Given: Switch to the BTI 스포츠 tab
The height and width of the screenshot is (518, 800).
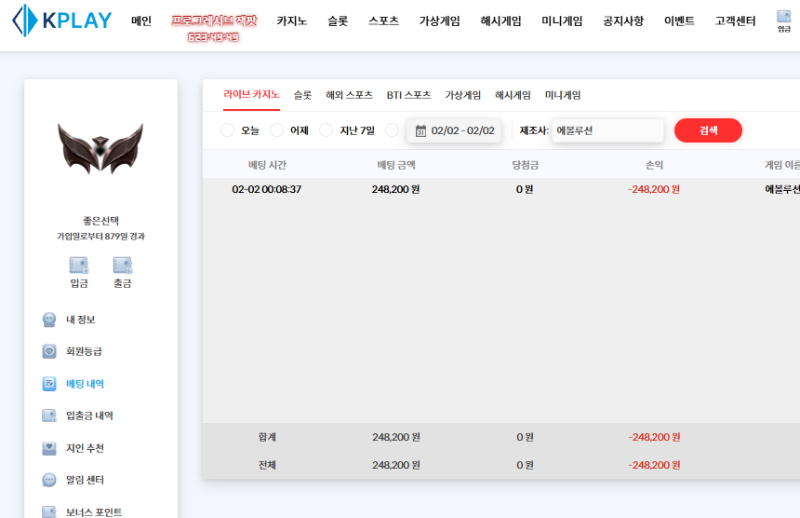Looking at the screenshot, I should click(x=409, y=95).
